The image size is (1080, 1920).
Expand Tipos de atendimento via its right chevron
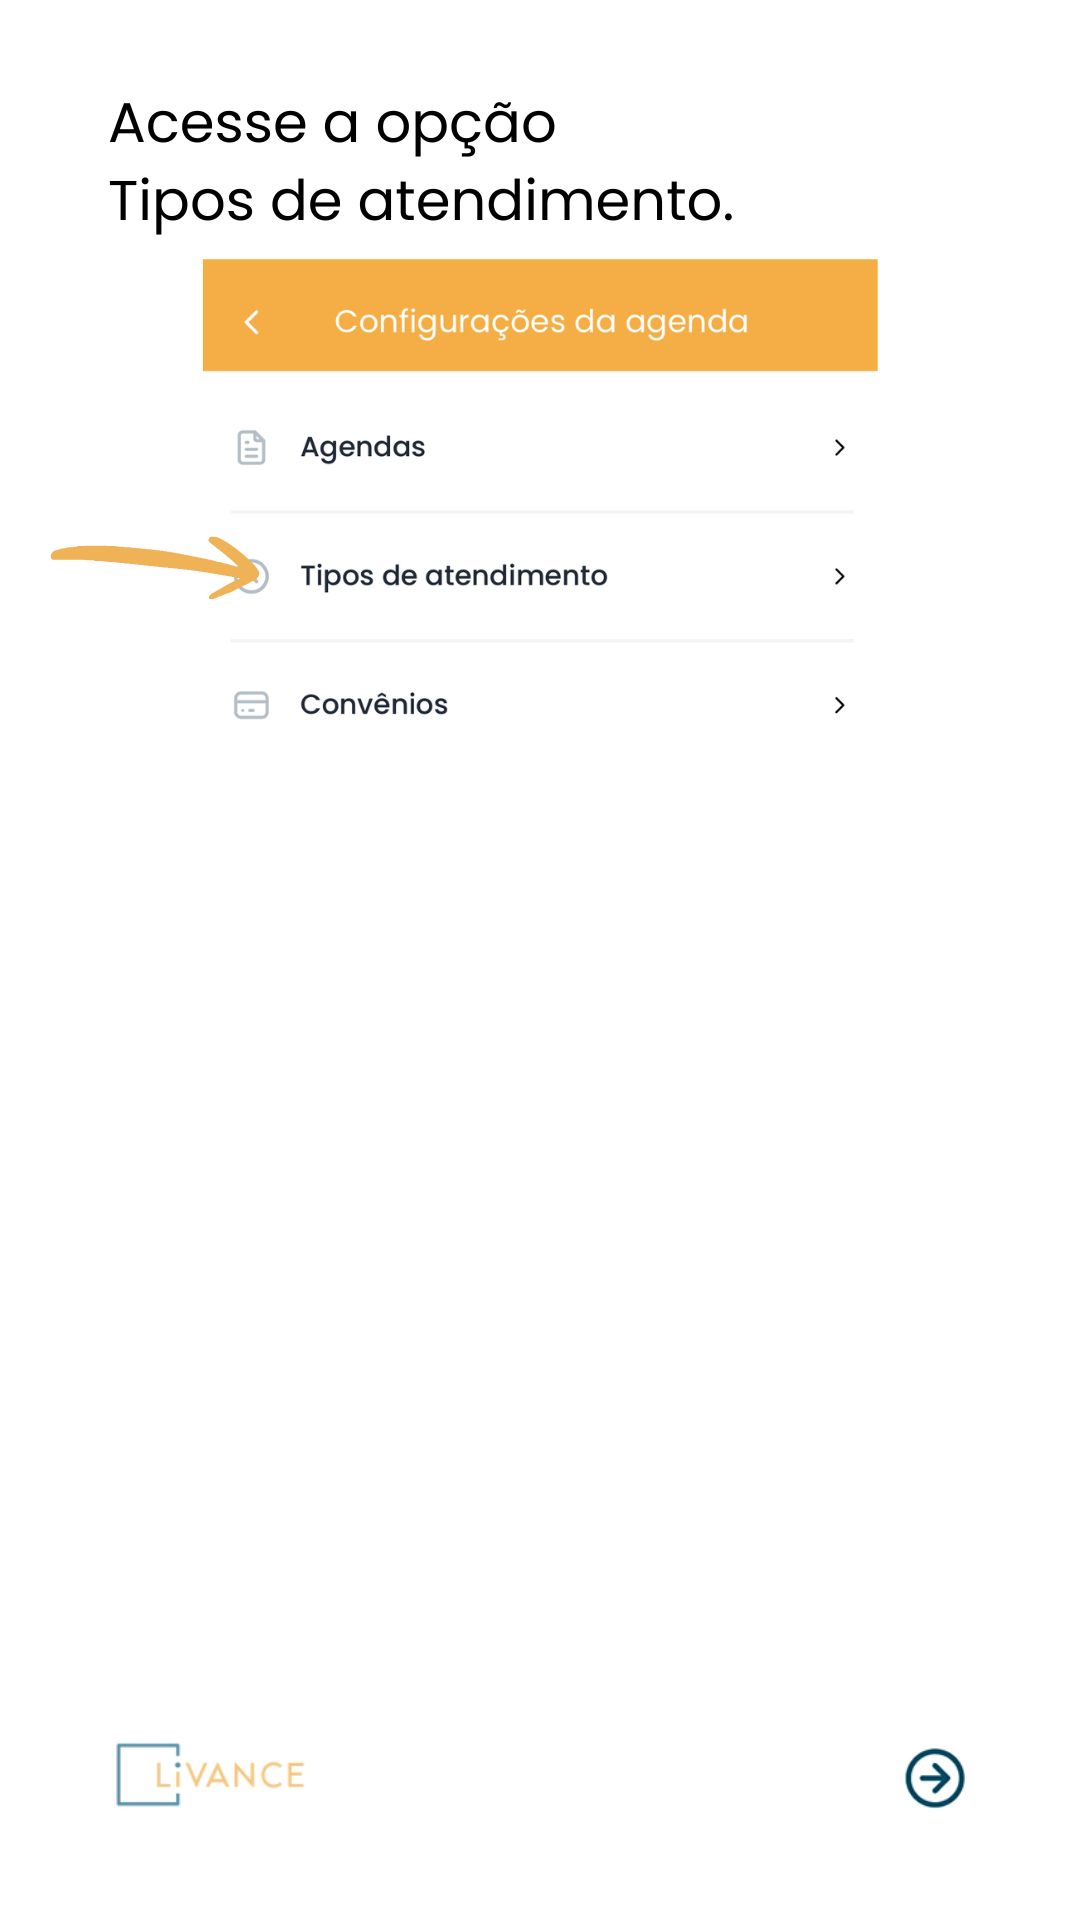[840, 576]
